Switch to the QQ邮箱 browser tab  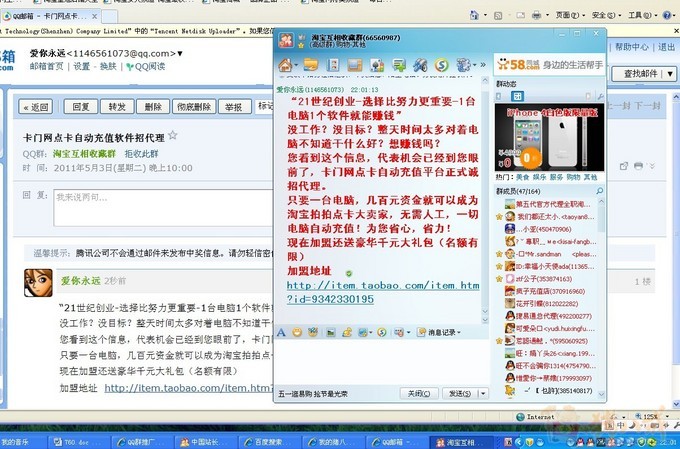[x=50, y=16]
